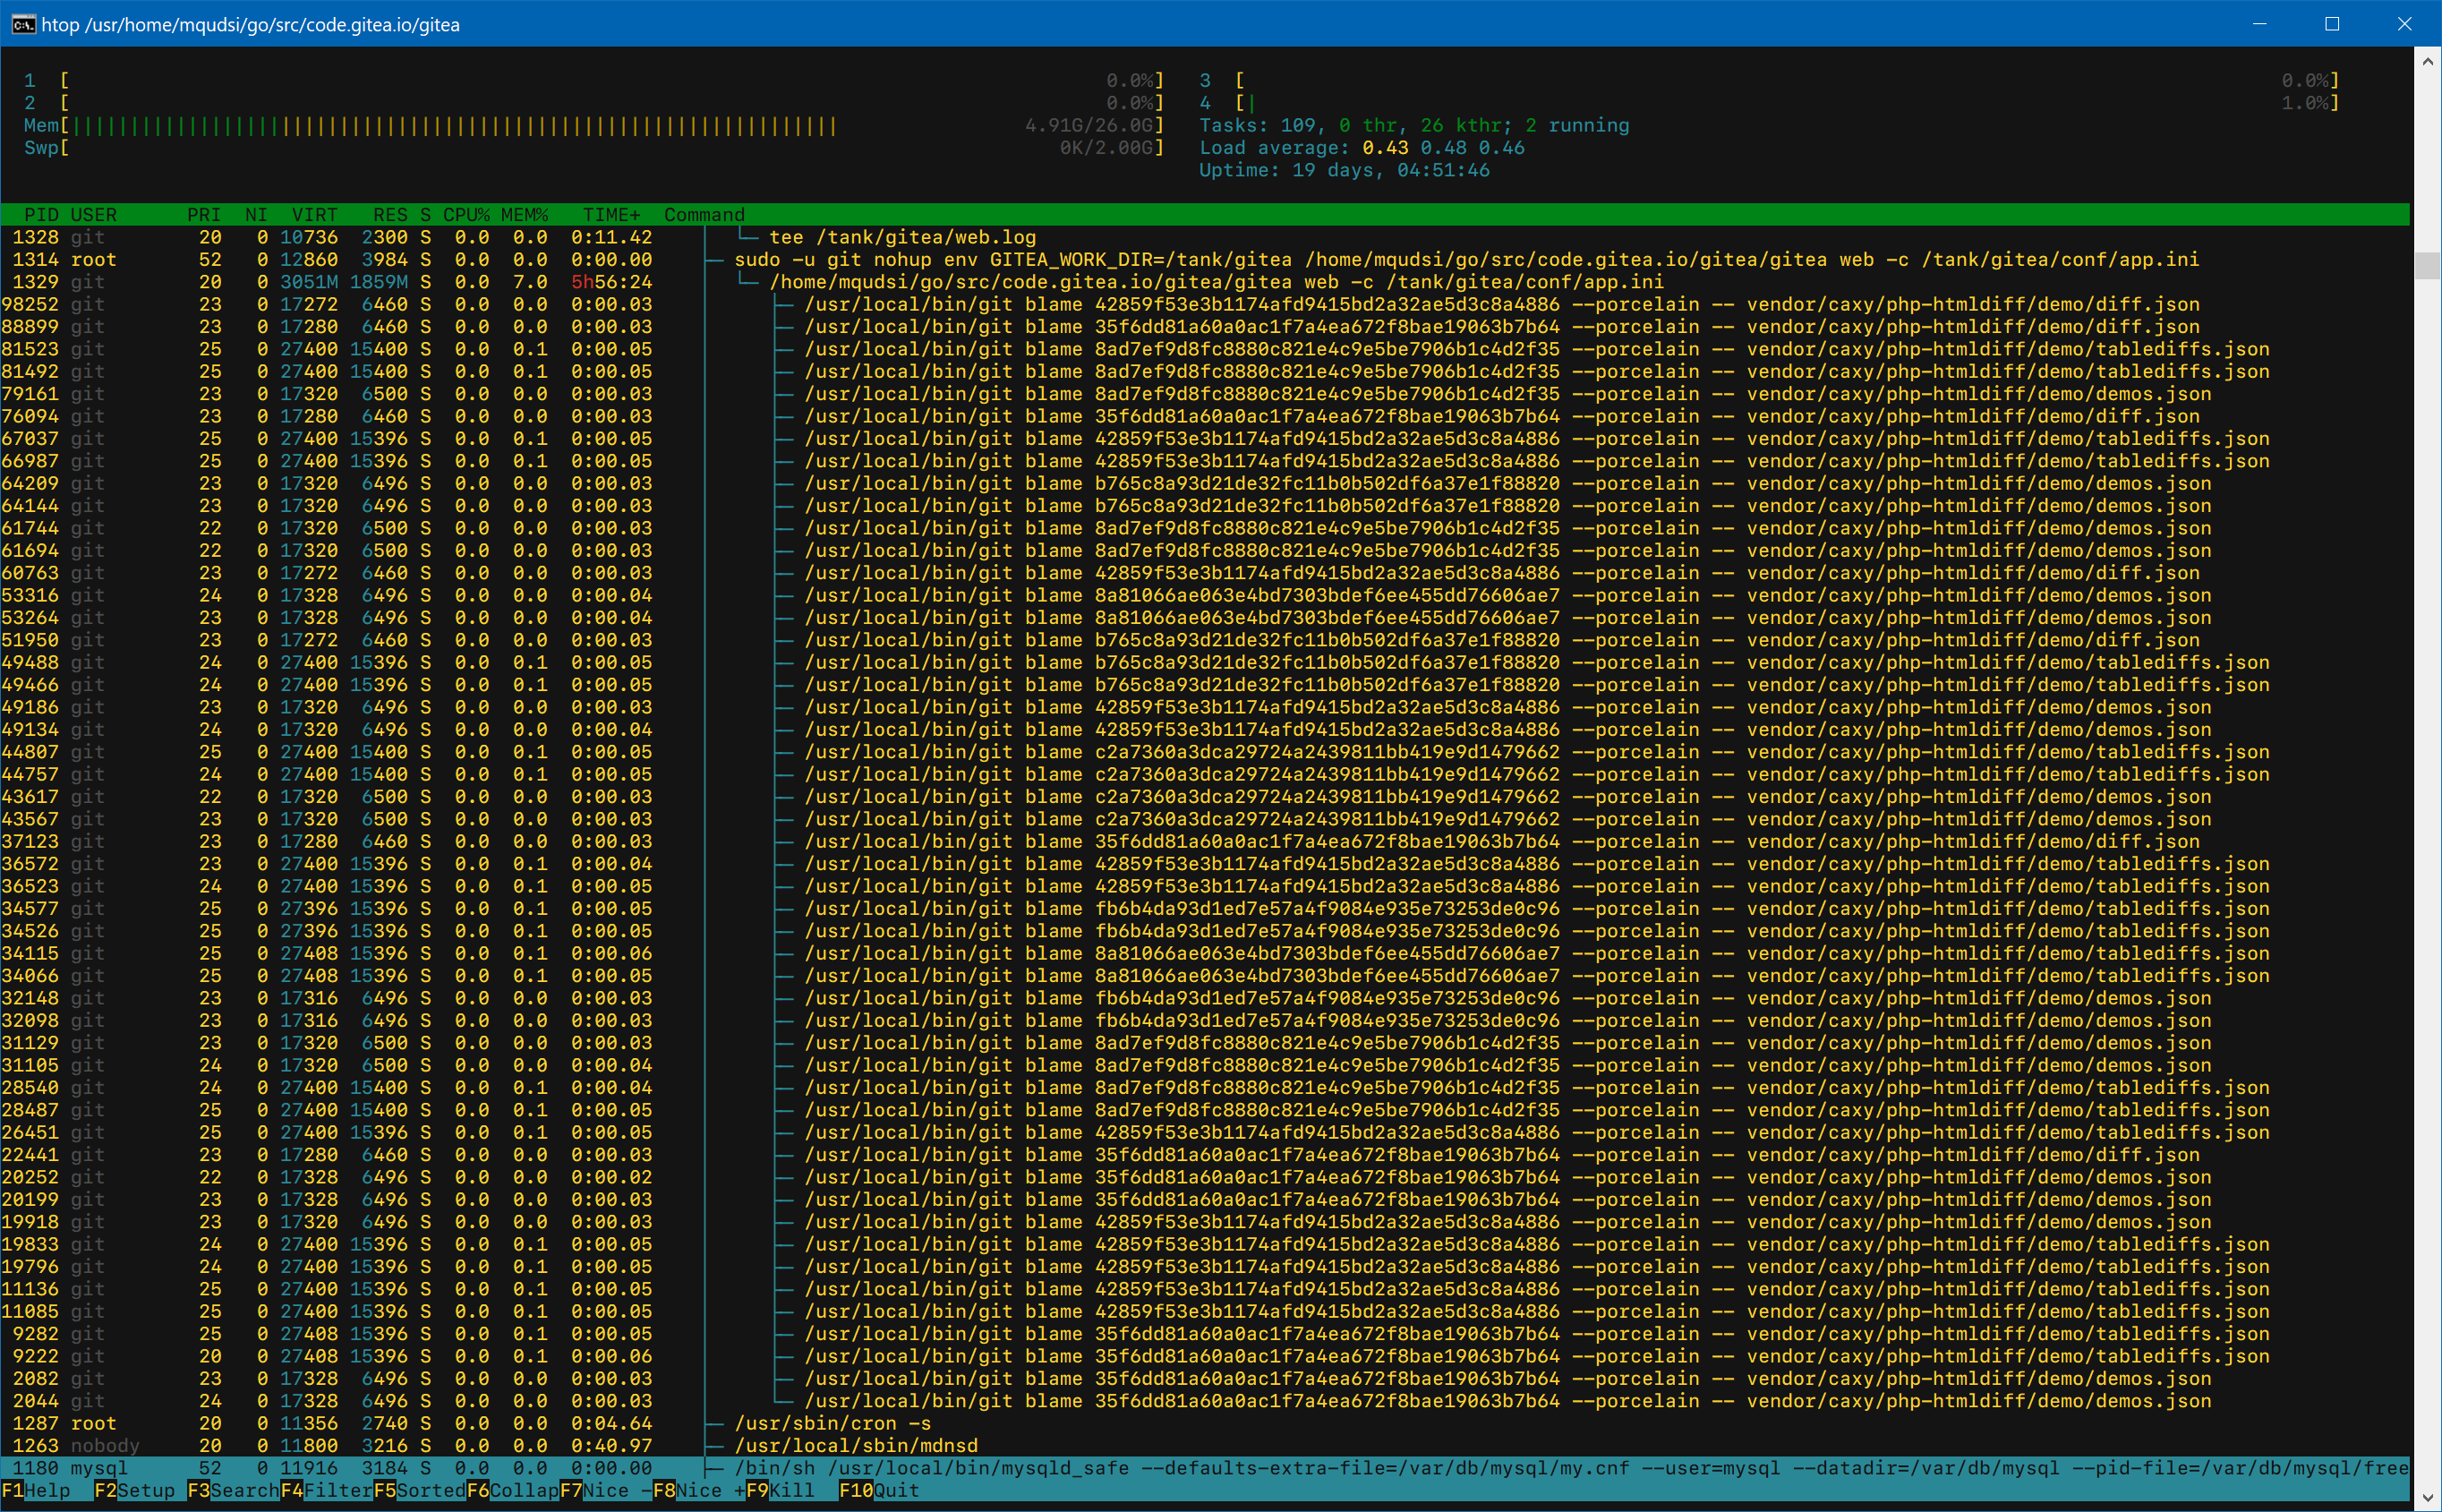The image size is (2442, 1512).
Task: Select git blame process PID 9222
Action: (x=1205, y=1356)
